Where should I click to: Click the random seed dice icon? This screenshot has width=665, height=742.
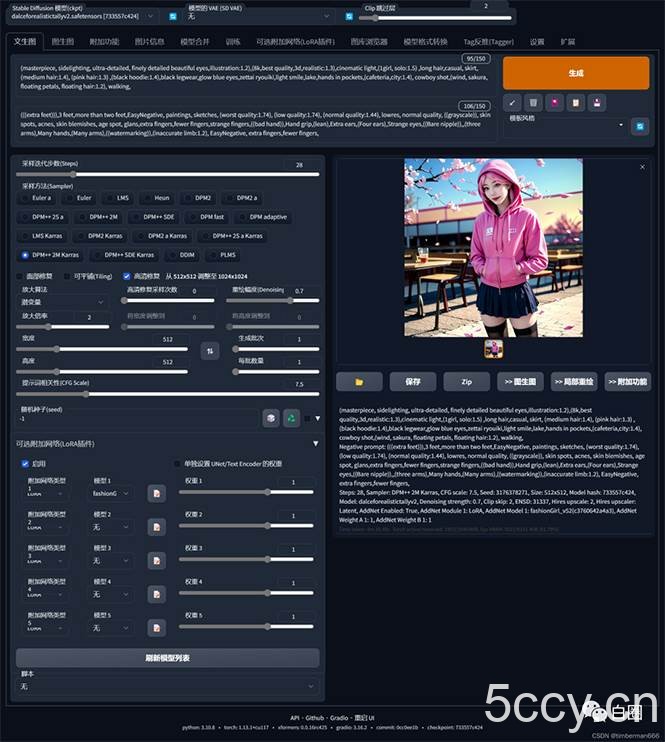[270, 418]
